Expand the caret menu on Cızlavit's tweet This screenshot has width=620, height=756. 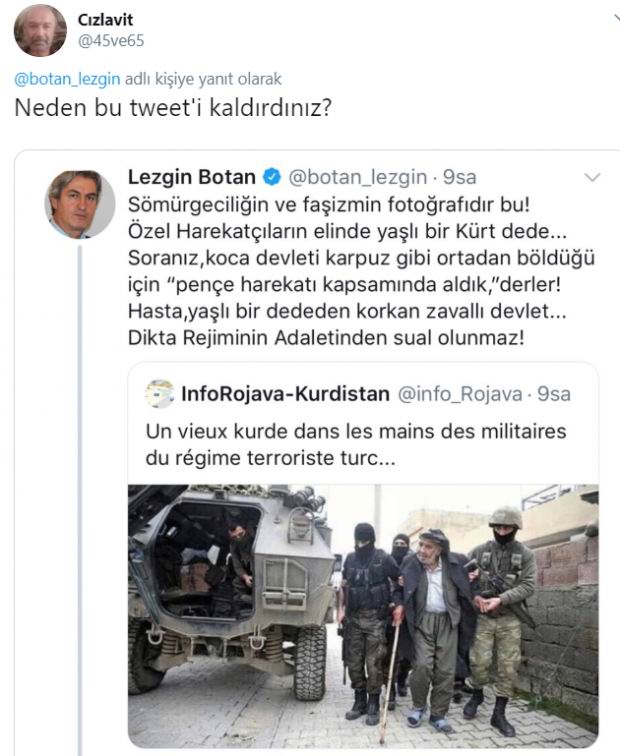612,20
